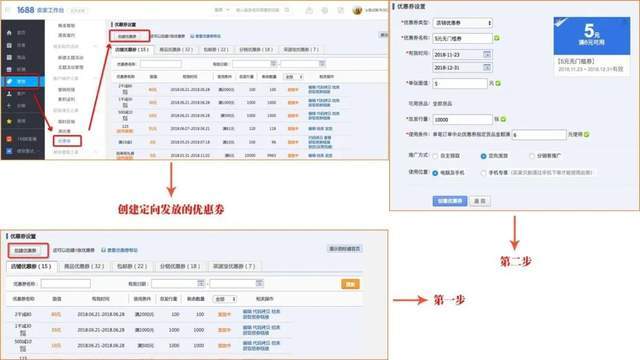Click the gray button at the right of the enlarged list header
Image resolution: width=640 pixels, height=360 pixels.
click(345, 249)
